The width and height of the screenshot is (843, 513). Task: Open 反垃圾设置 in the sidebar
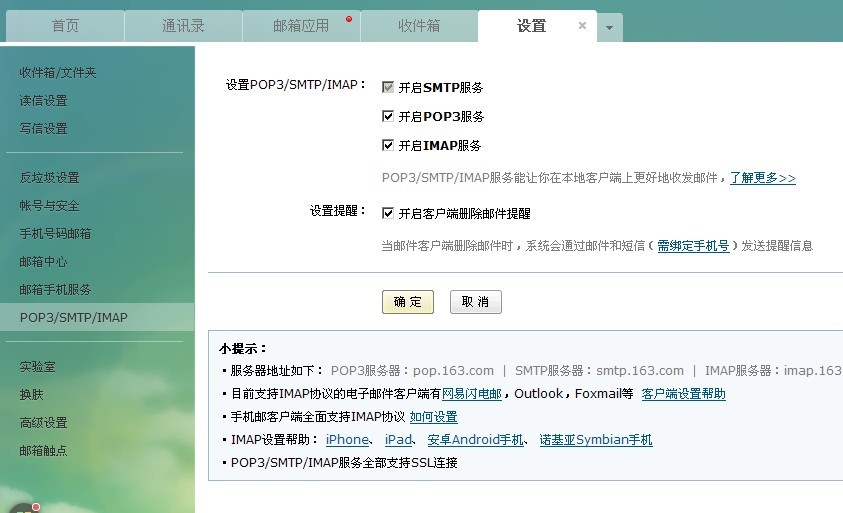[49, 177]
